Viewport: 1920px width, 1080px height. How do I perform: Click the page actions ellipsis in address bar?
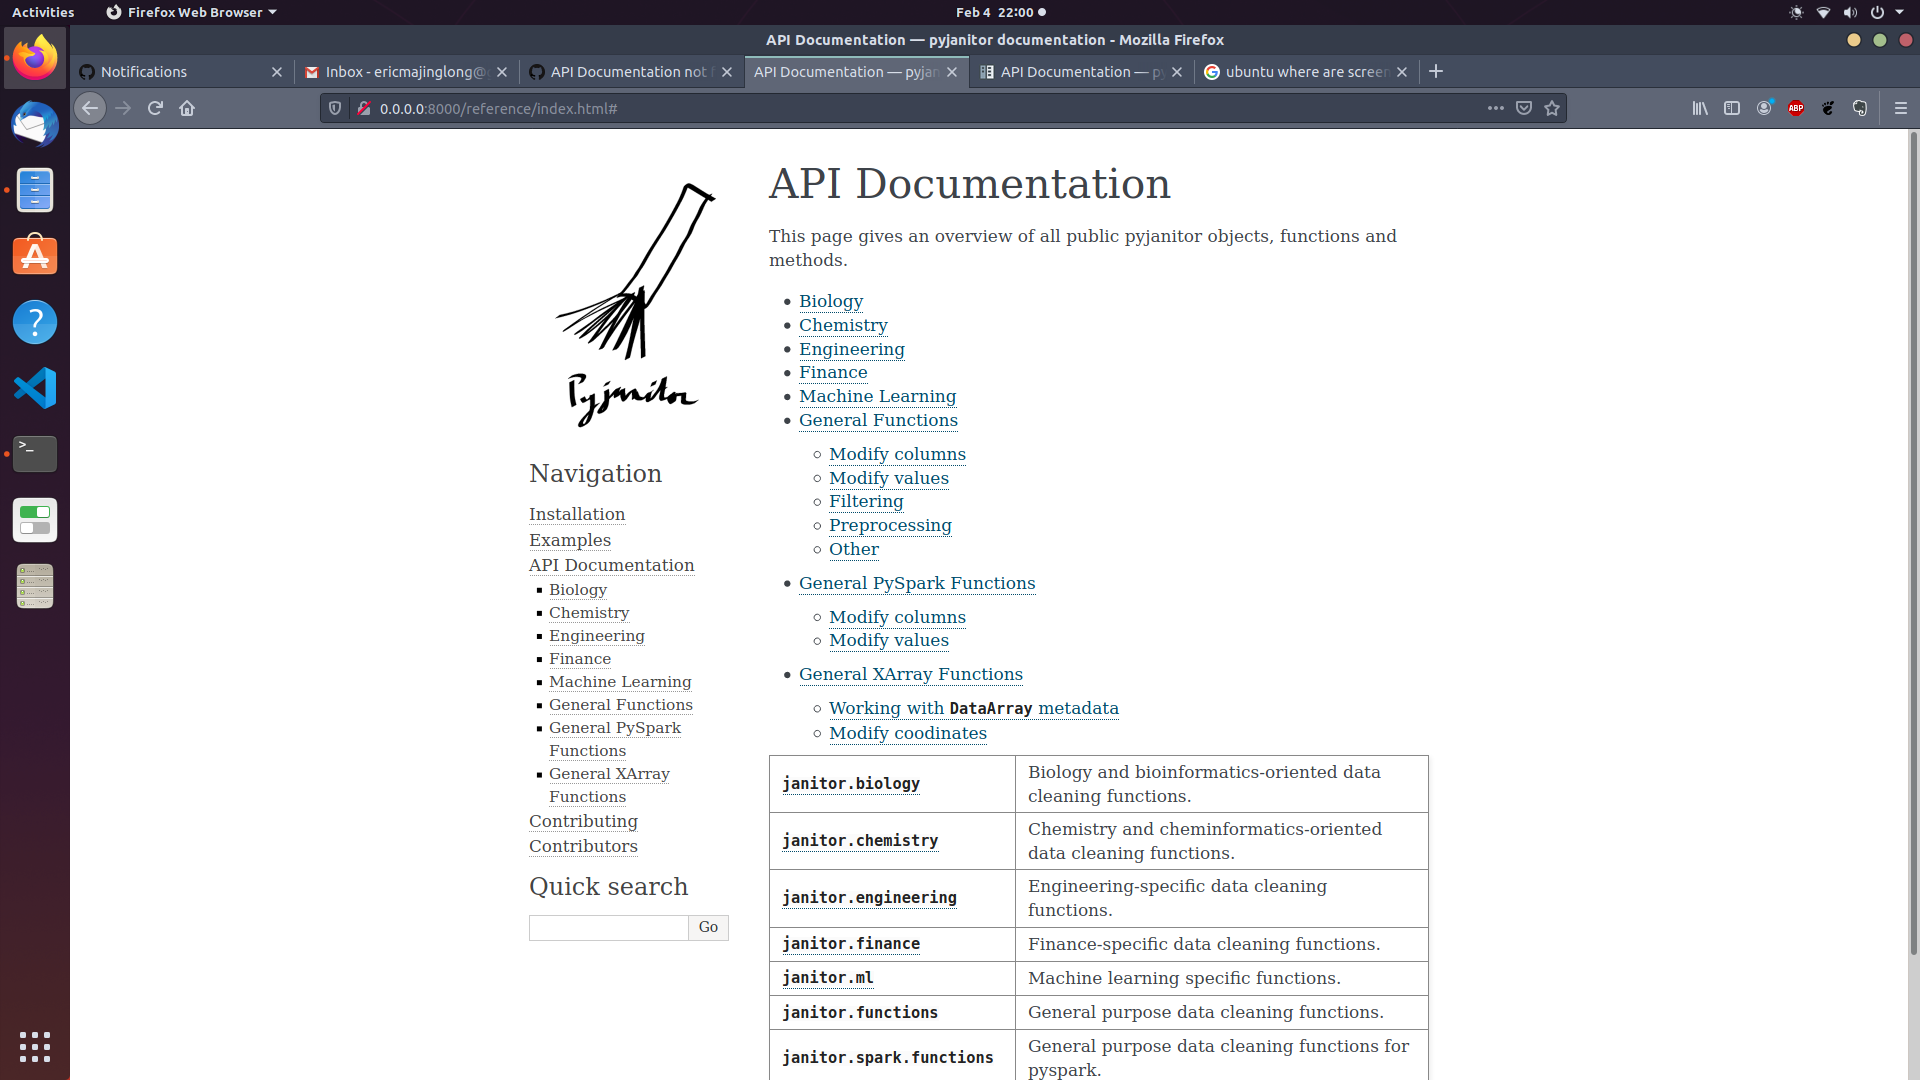(1496, 108)
